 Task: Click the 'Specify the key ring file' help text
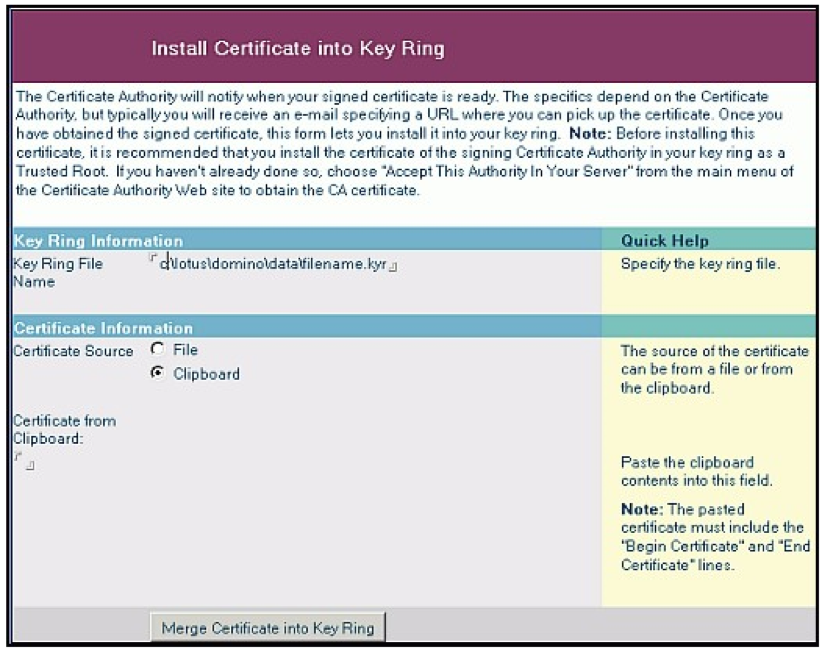699,265
